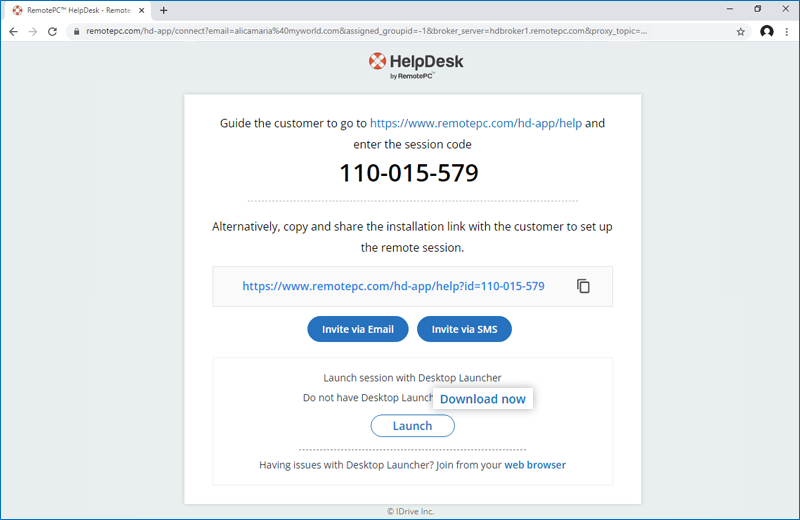View site security lock icon
This screenshot has height=520, width=800.
(x=77, y=32)
